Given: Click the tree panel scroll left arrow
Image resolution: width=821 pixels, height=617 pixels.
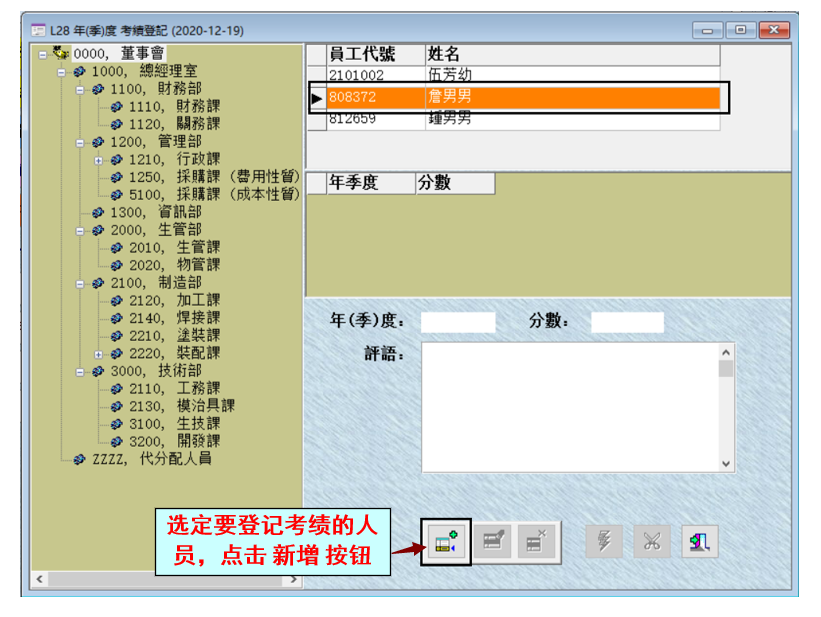Looking at the screenshot, I should [x=39, y=579].
